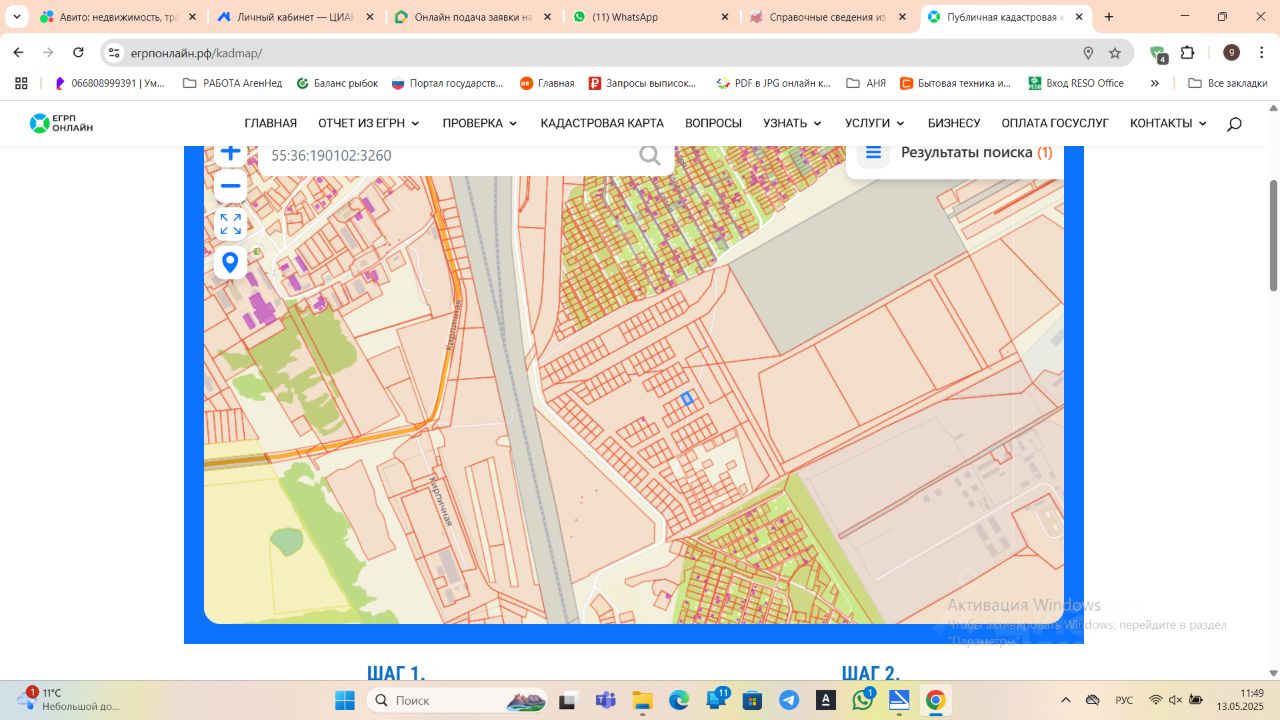Open Баланс рыбок bookmark
1280x720 pixels.
(x=337, y=83)
